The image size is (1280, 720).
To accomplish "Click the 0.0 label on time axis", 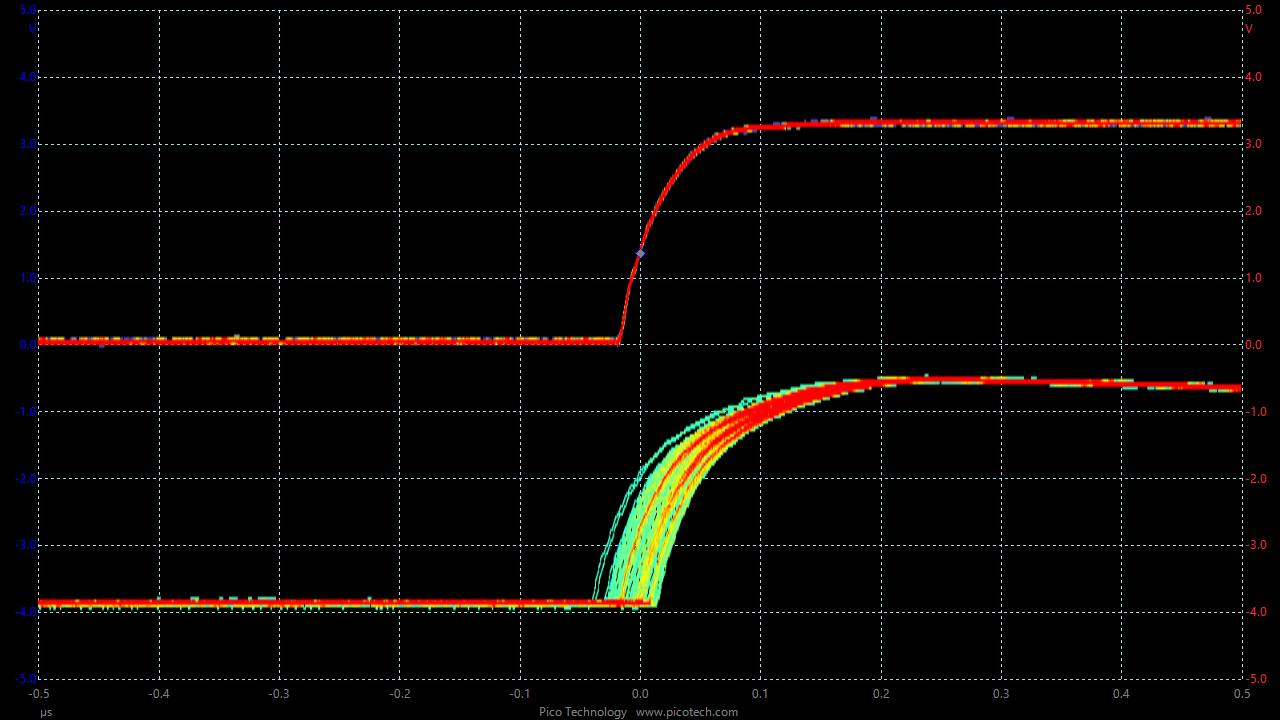I will 640,693.
